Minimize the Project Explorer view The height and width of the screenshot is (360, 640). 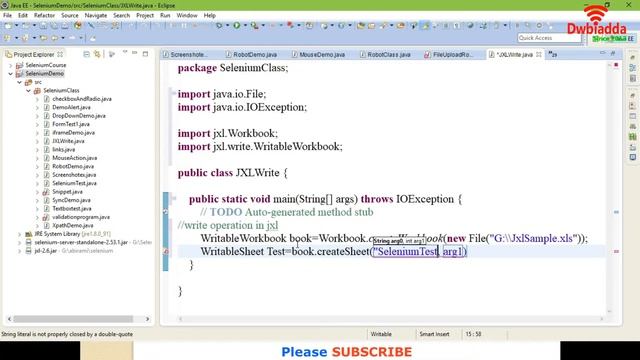click(135, 53)
